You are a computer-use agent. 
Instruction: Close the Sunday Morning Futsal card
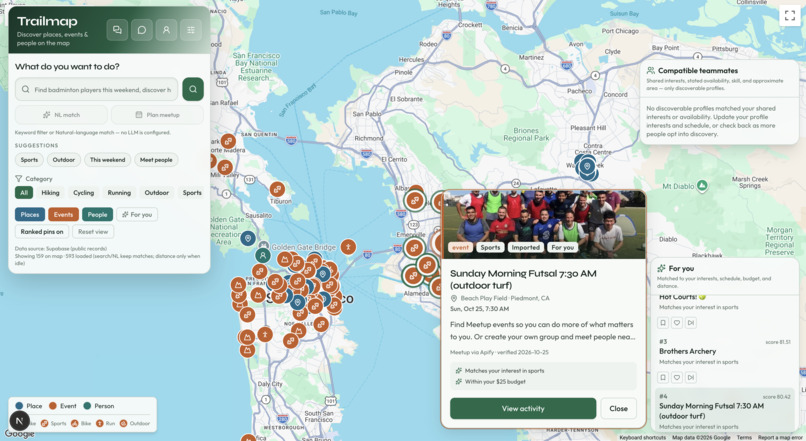pos(618,409)
